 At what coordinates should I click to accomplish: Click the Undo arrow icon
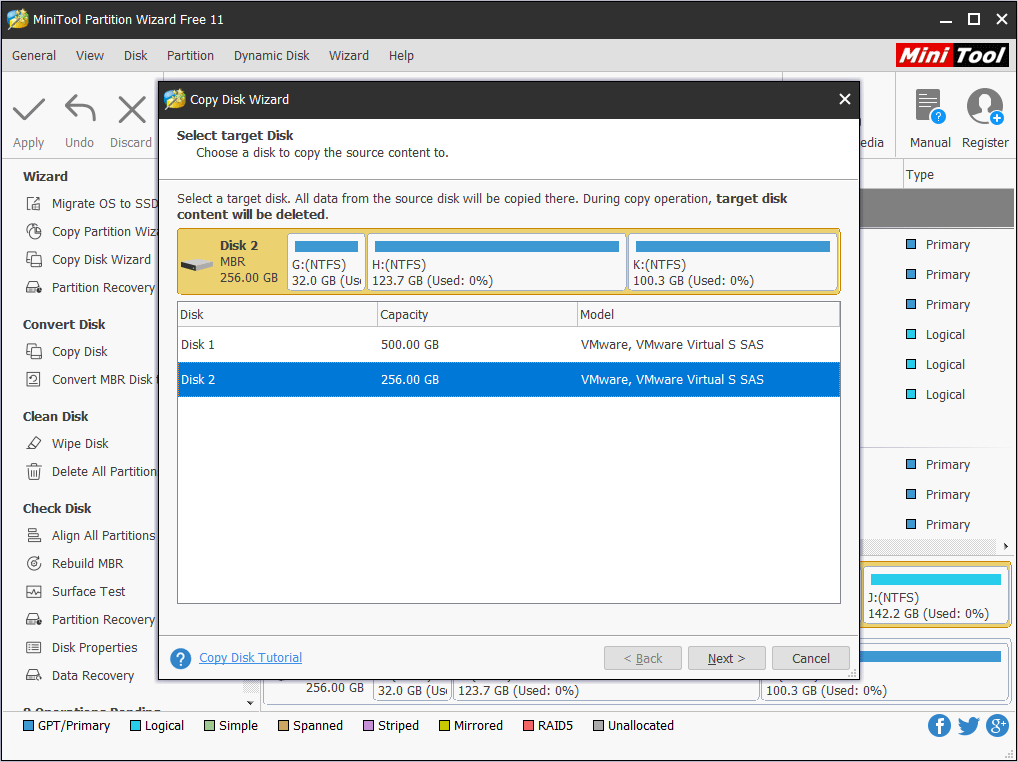point(80,109)
